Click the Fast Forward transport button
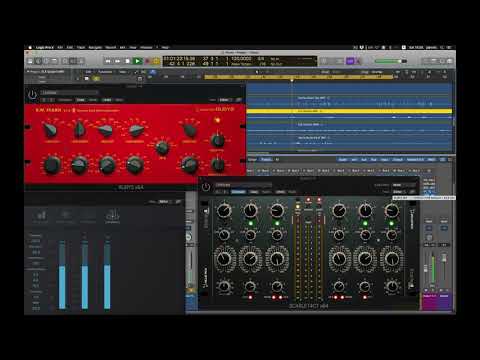This screenshot has width=480, height=360. point(118,61)
